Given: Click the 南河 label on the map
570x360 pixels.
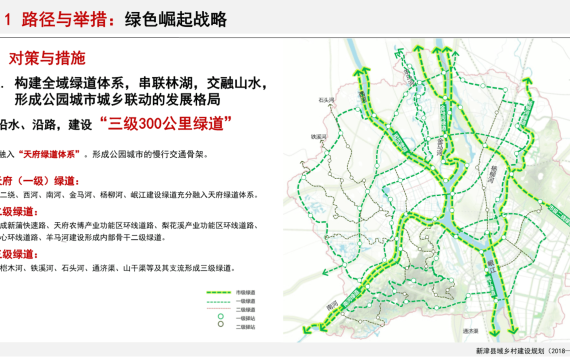Looking at the screenshot, I should pos(332,306).
